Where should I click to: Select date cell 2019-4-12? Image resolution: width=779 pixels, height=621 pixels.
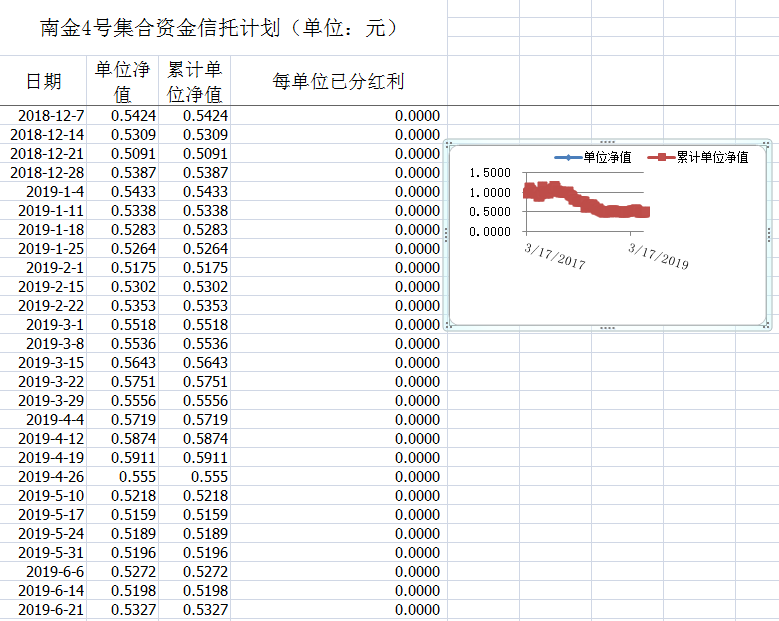click(43, 439)
